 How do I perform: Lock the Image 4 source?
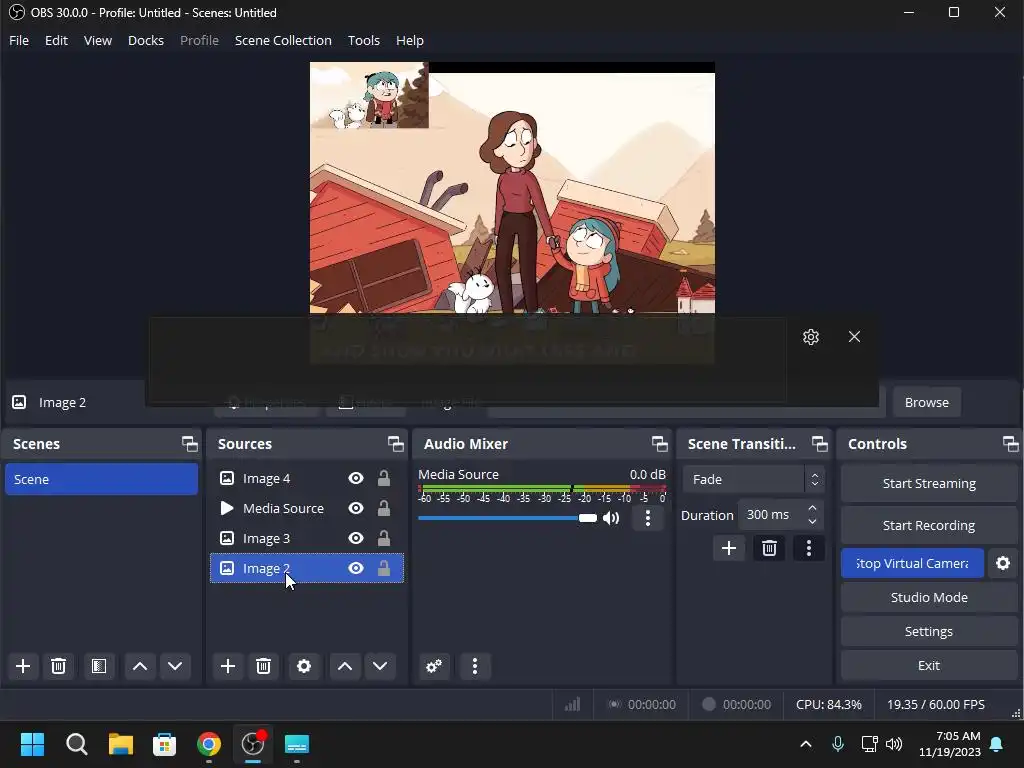point(384,479)
